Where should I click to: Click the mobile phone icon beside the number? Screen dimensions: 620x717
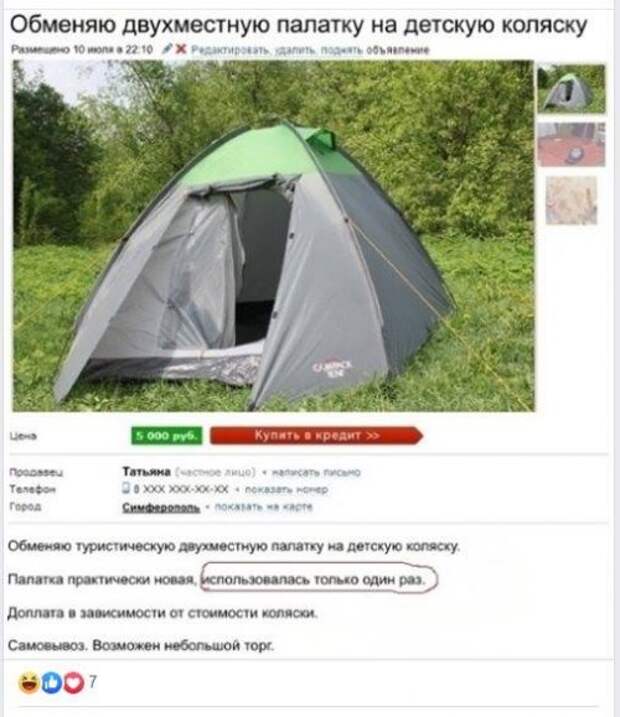[x=126, y=488]
